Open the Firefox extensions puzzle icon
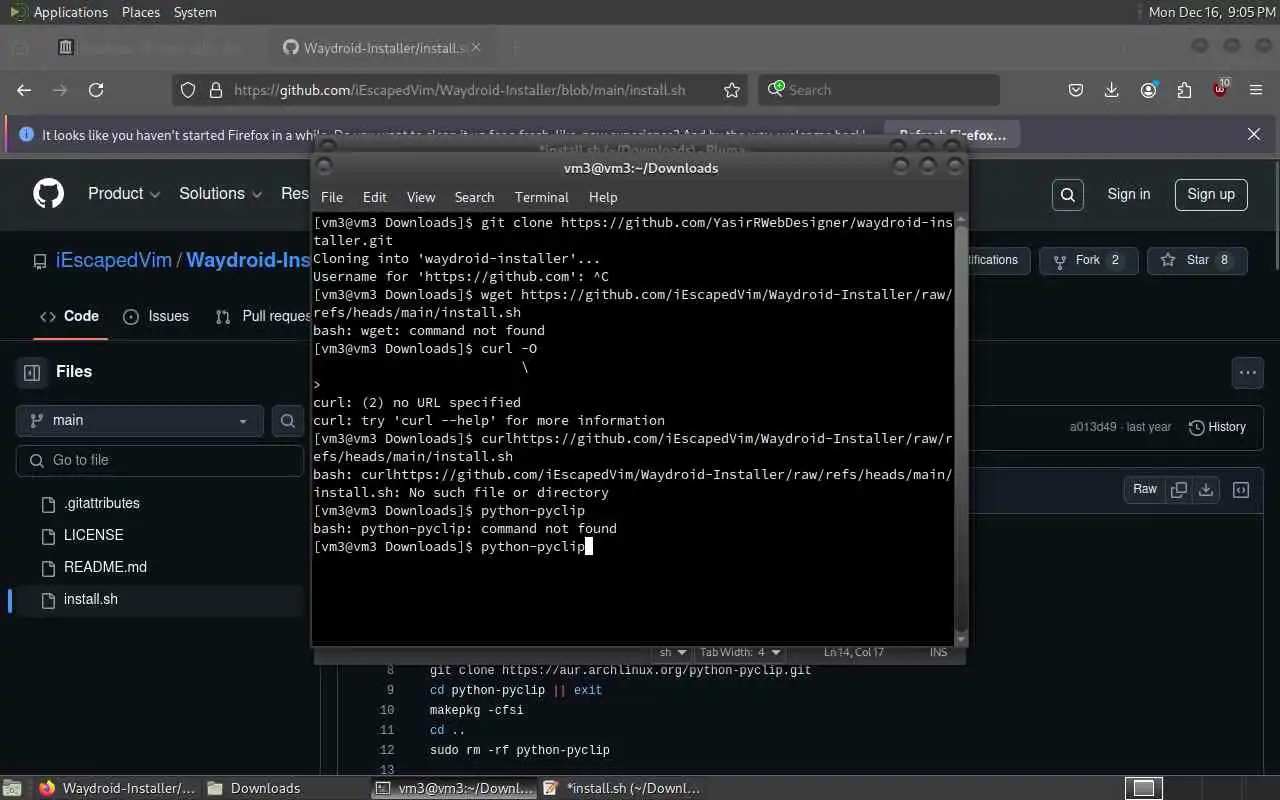The height and width of the screenshot is (800, 1280). (1184, 90)
